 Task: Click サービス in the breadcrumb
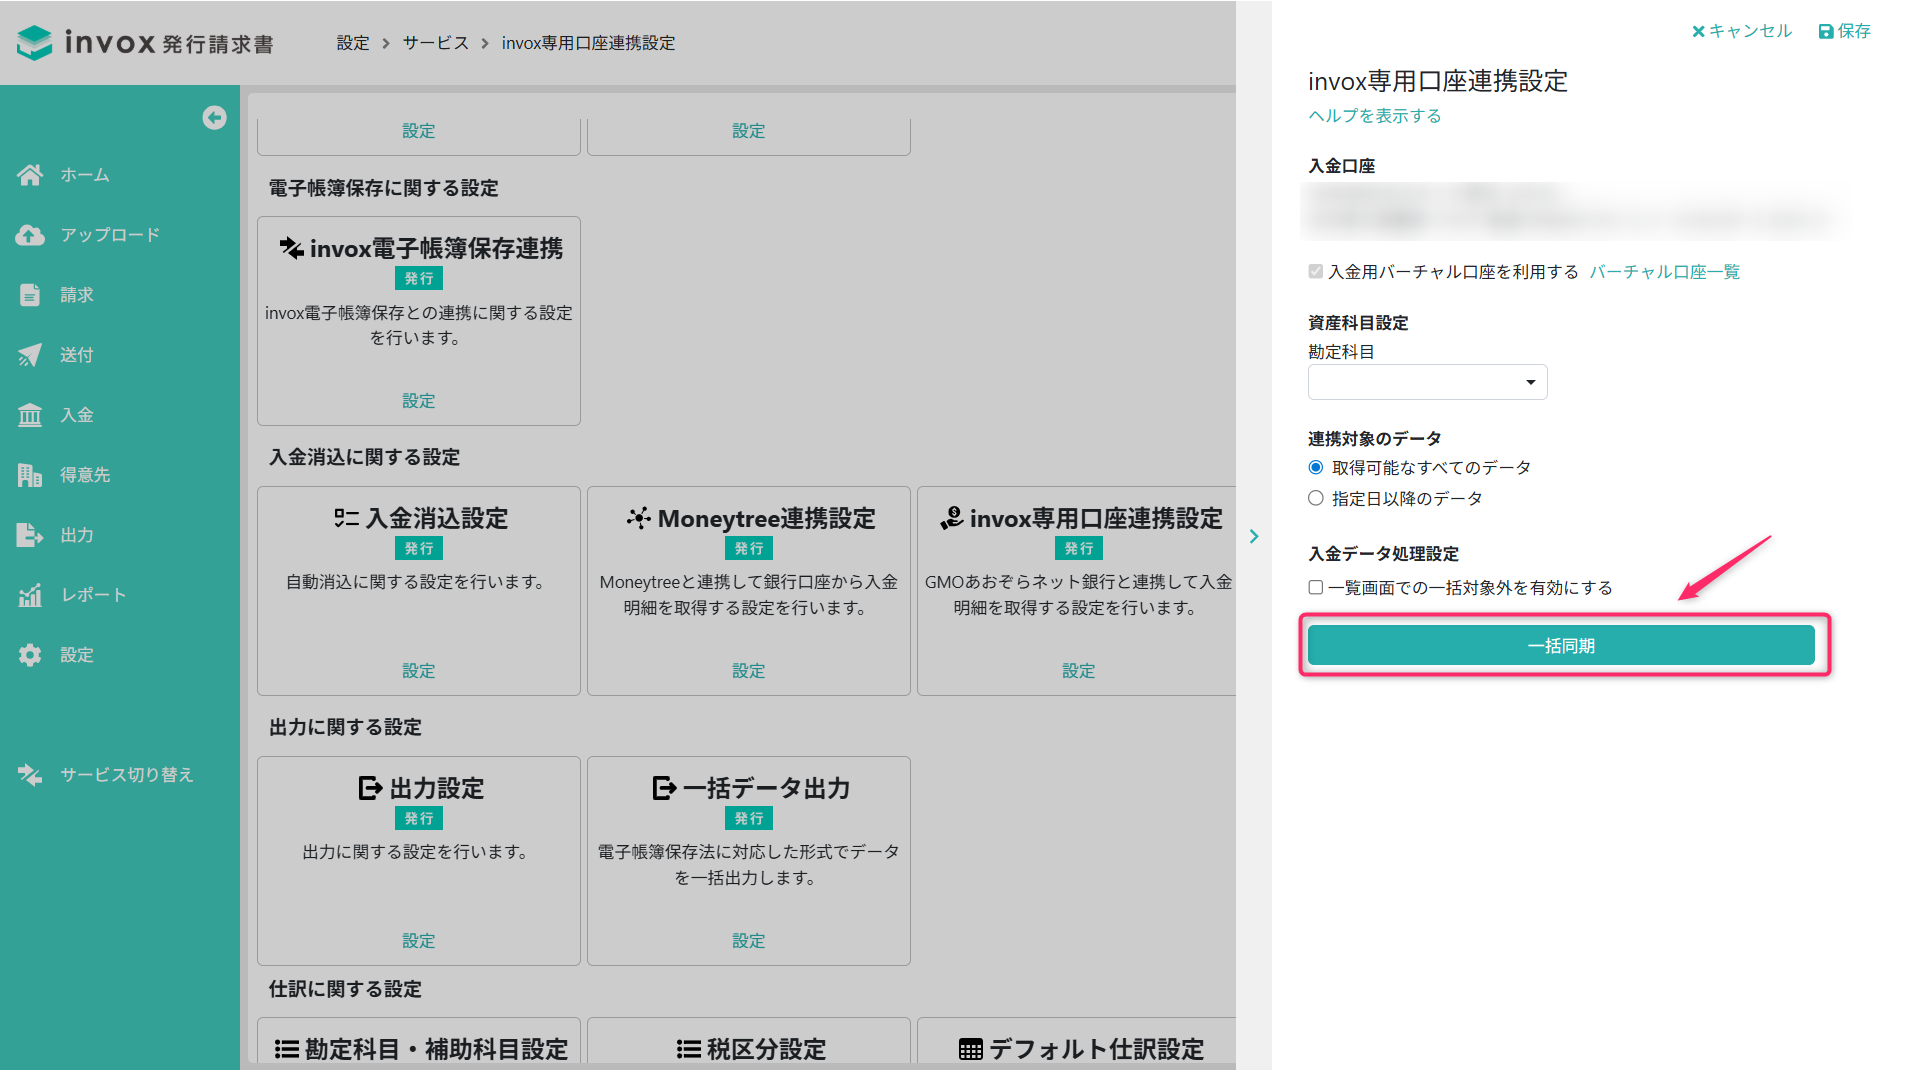click(435, 43)
